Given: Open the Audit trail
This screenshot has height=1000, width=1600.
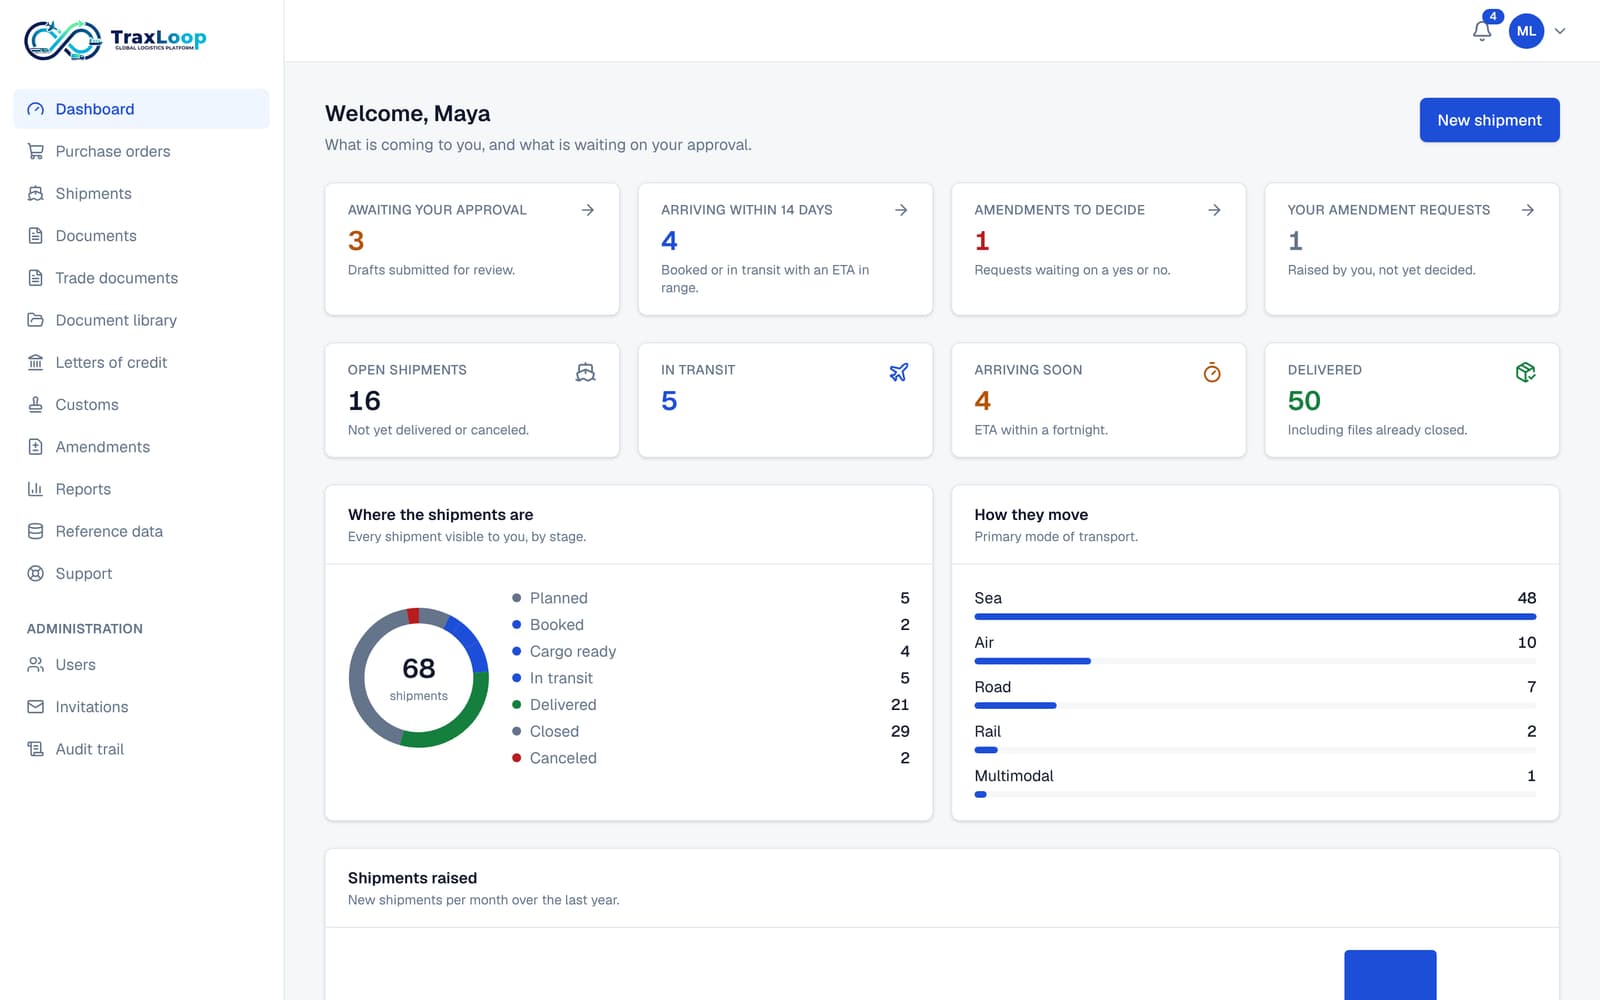Looking at the screenshot, I should [141, 749].
